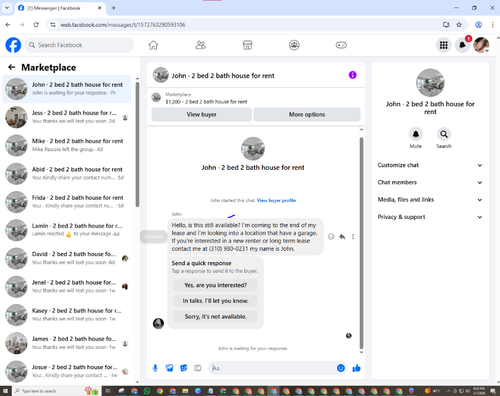Click the browser address bar URL

pos(123,25)
